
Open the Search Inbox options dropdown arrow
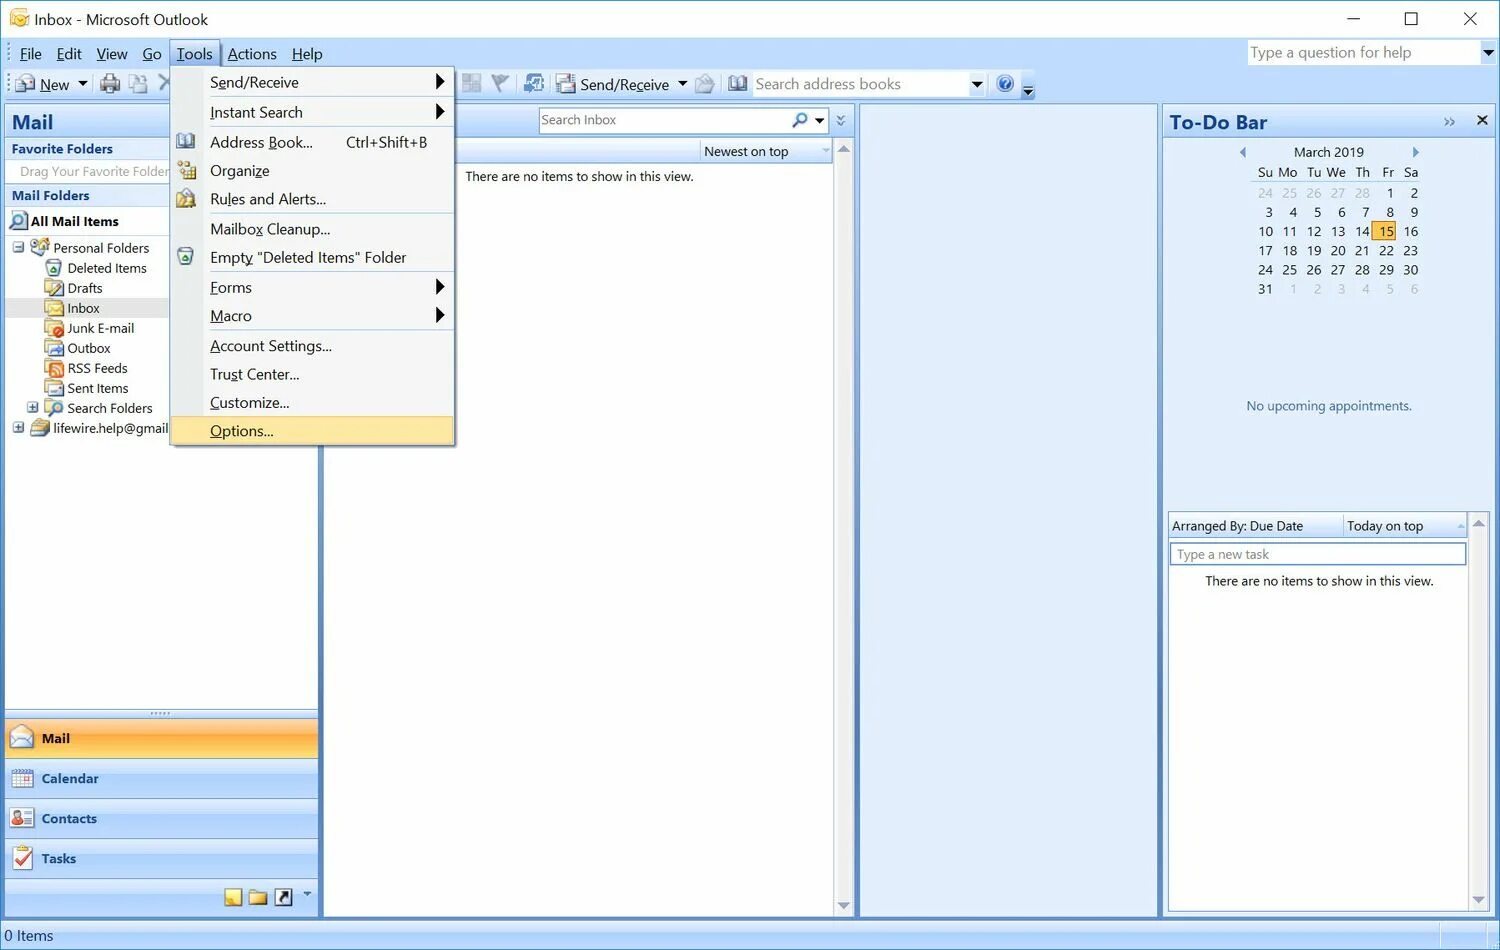point(820,120)
